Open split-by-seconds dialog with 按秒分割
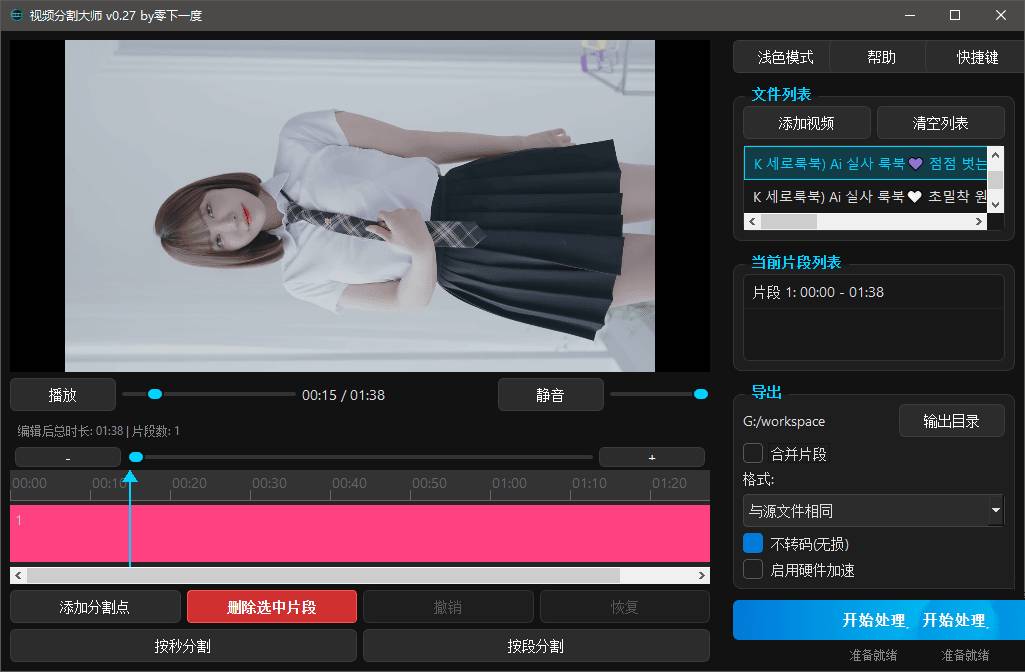The width and height of the screenshot is (1025, 672). (184, 645)
